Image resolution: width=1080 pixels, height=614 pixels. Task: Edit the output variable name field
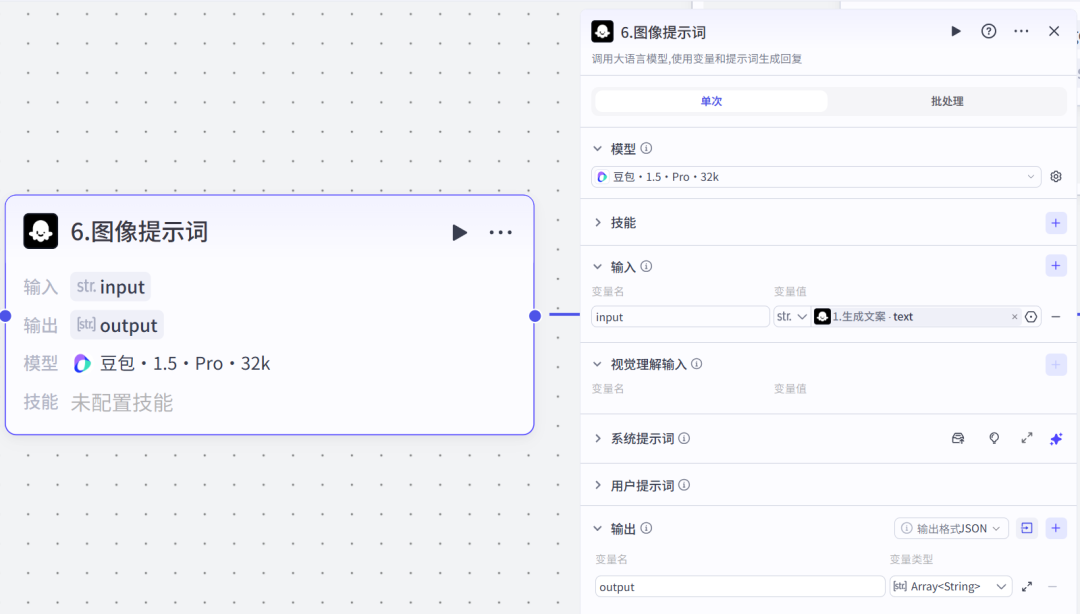739,586
